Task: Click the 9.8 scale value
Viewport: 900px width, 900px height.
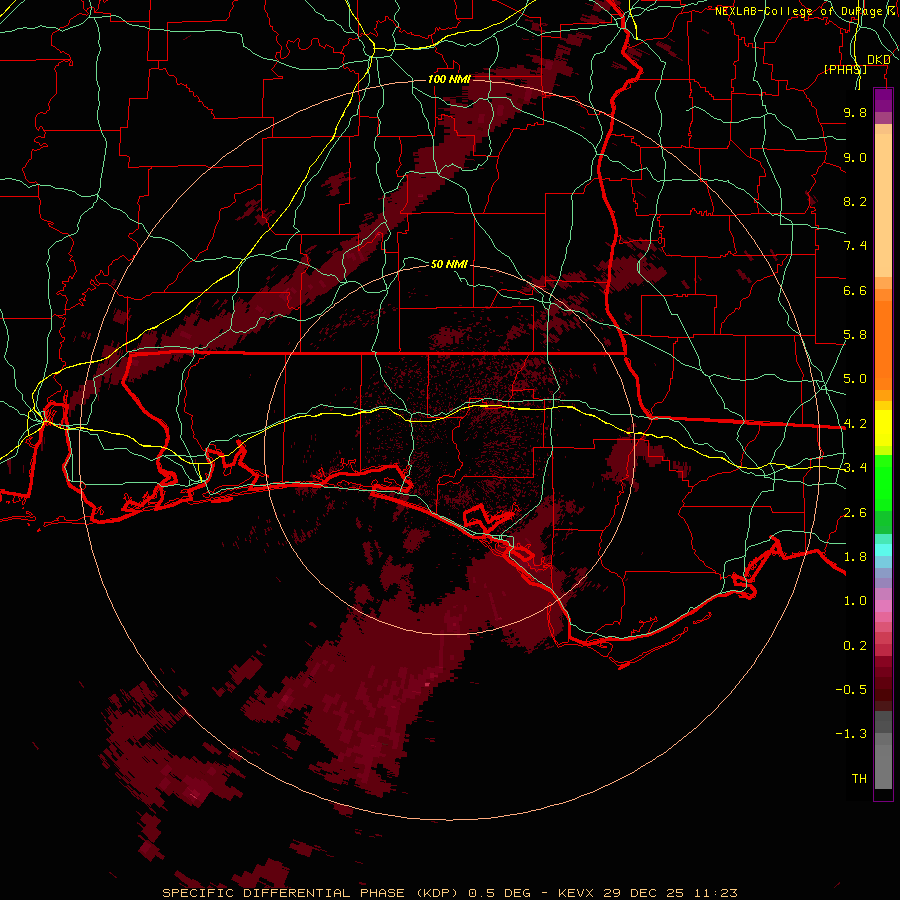Action: pos(855,112)
